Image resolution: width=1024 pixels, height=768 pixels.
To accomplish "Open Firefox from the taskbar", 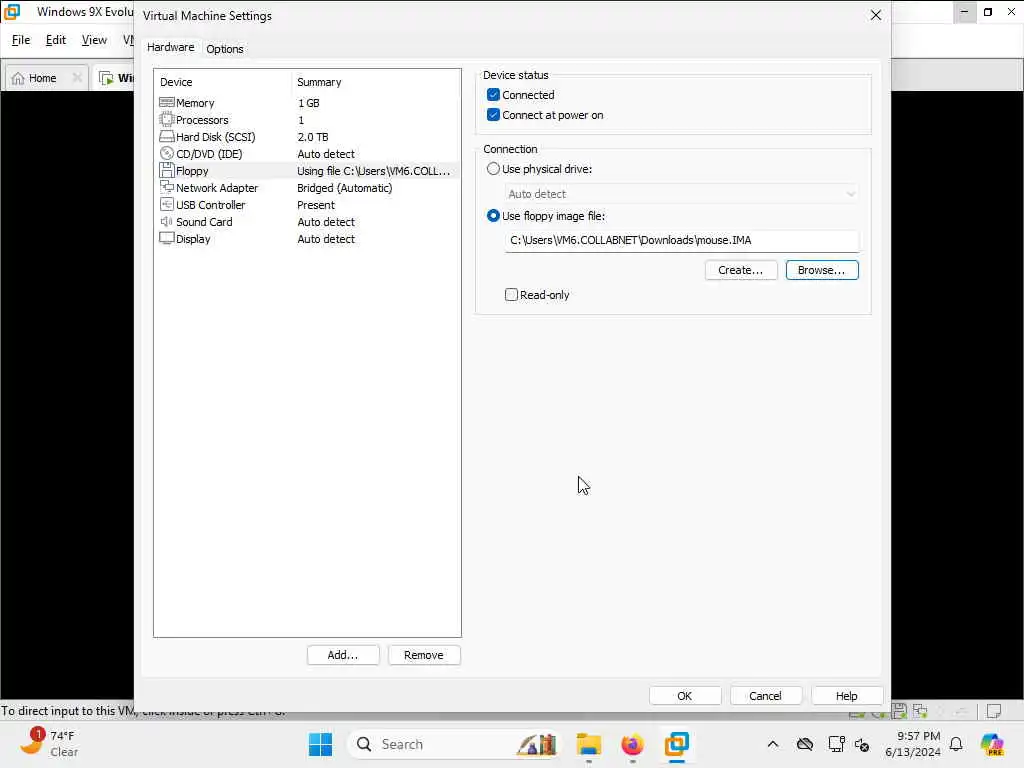I will (x=632, y=744).
